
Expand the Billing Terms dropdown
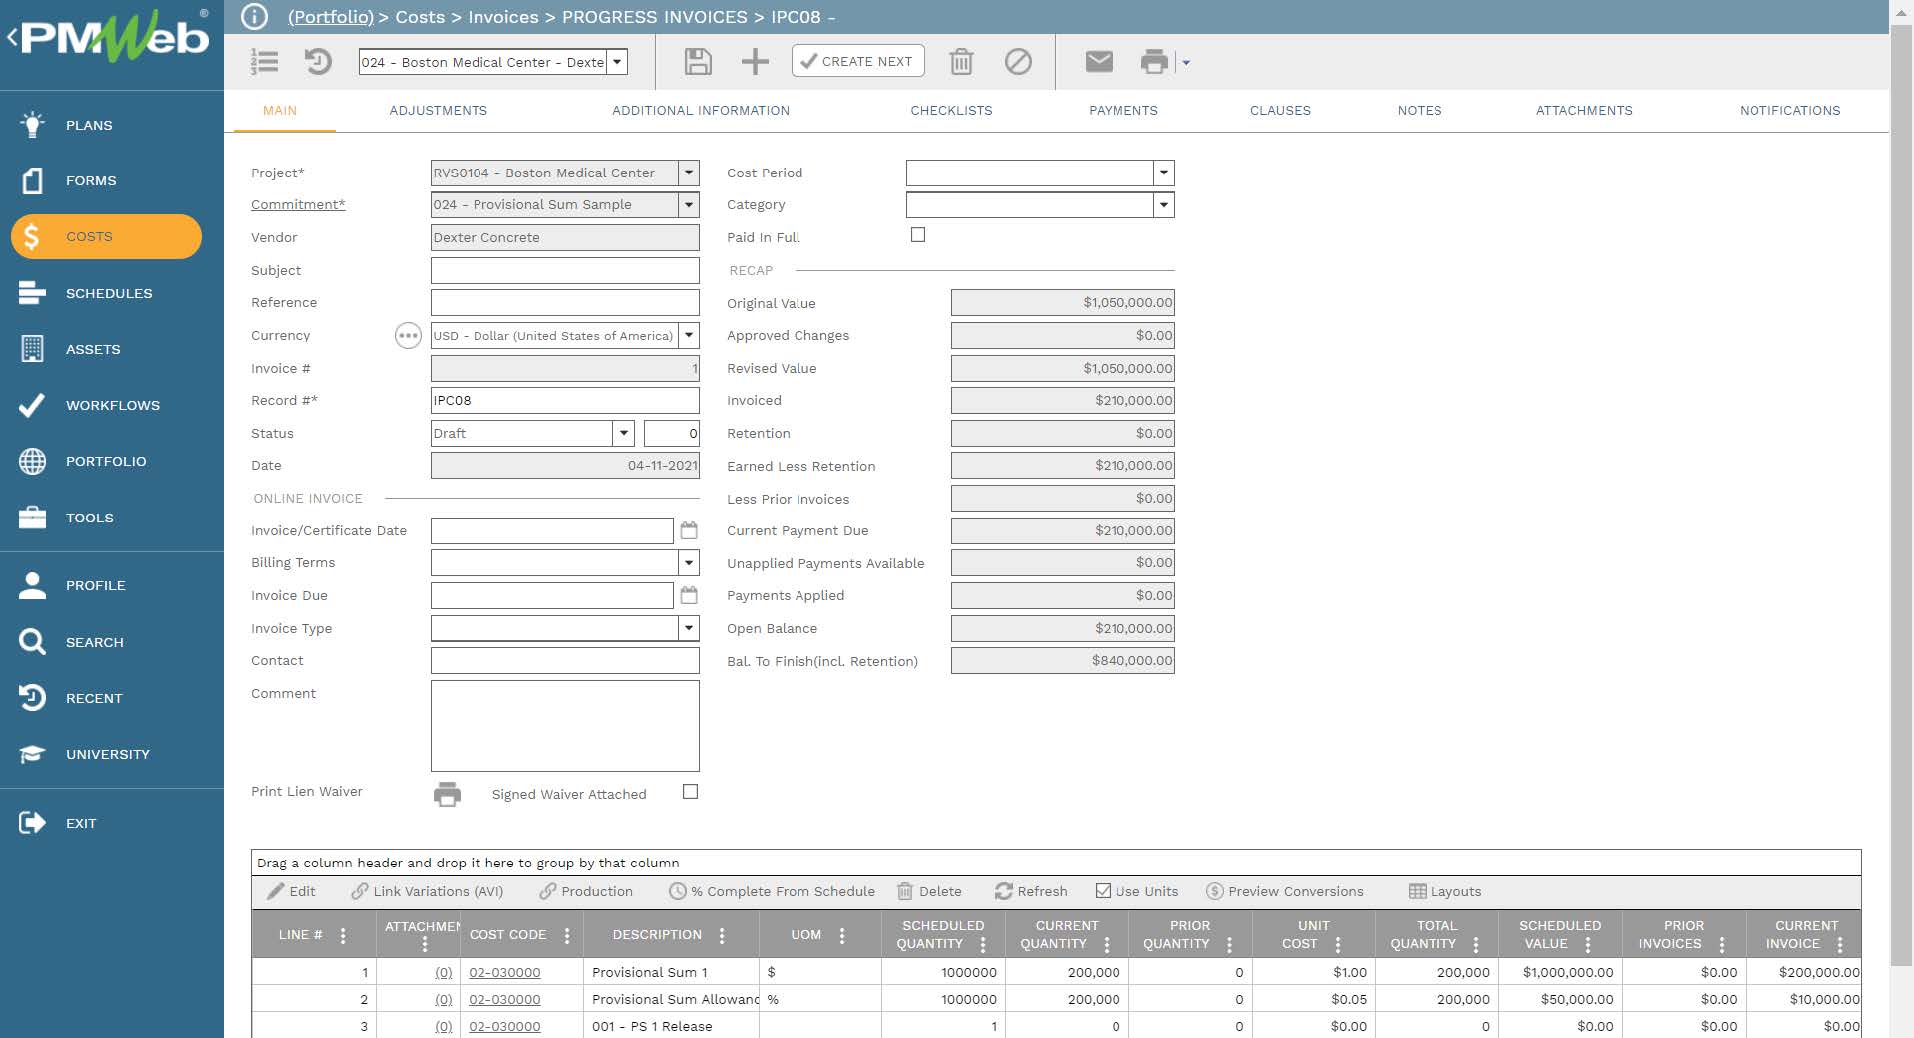689,563
